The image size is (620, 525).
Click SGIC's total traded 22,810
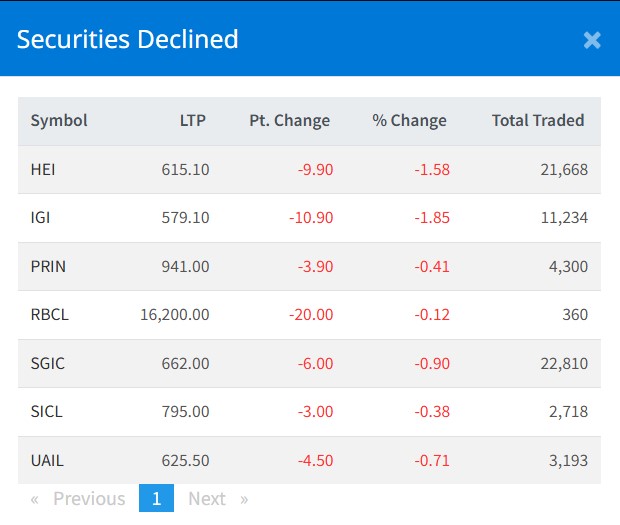tap(564, 363)
